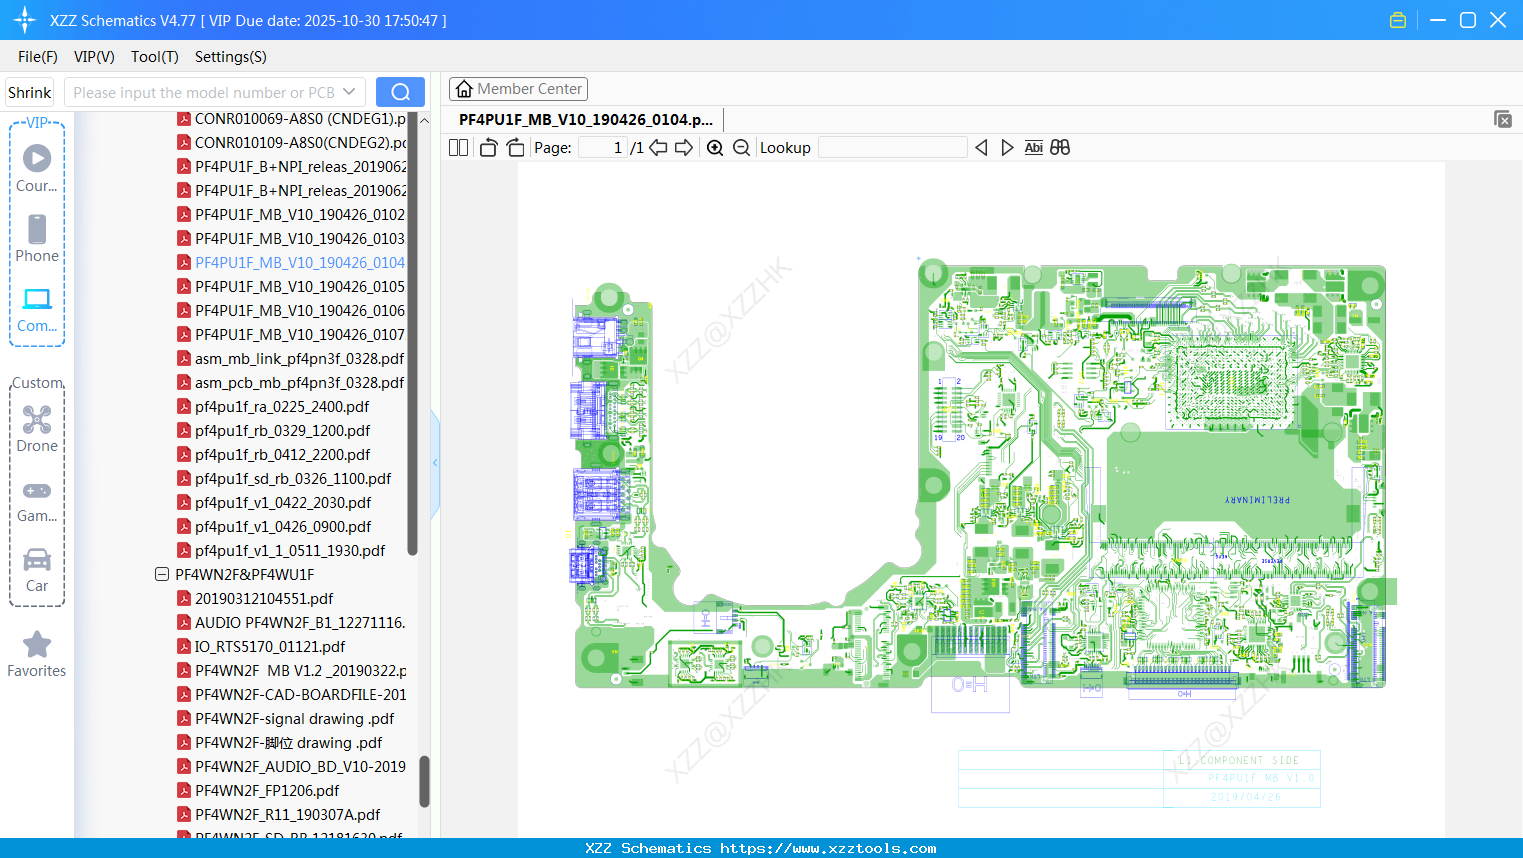
Task: Click the zoom in magnifier icon
Action: [x=715, y=148]
